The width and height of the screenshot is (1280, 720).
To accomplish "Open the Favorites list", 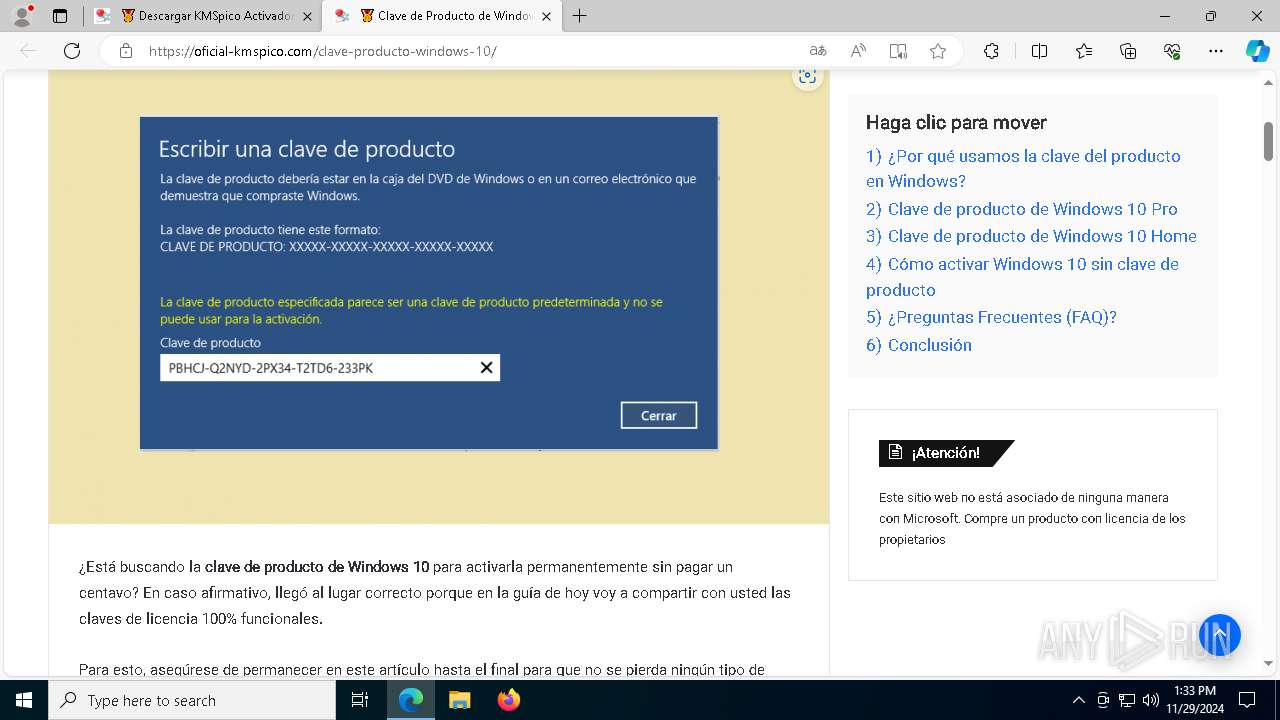I will (1084, 51).
